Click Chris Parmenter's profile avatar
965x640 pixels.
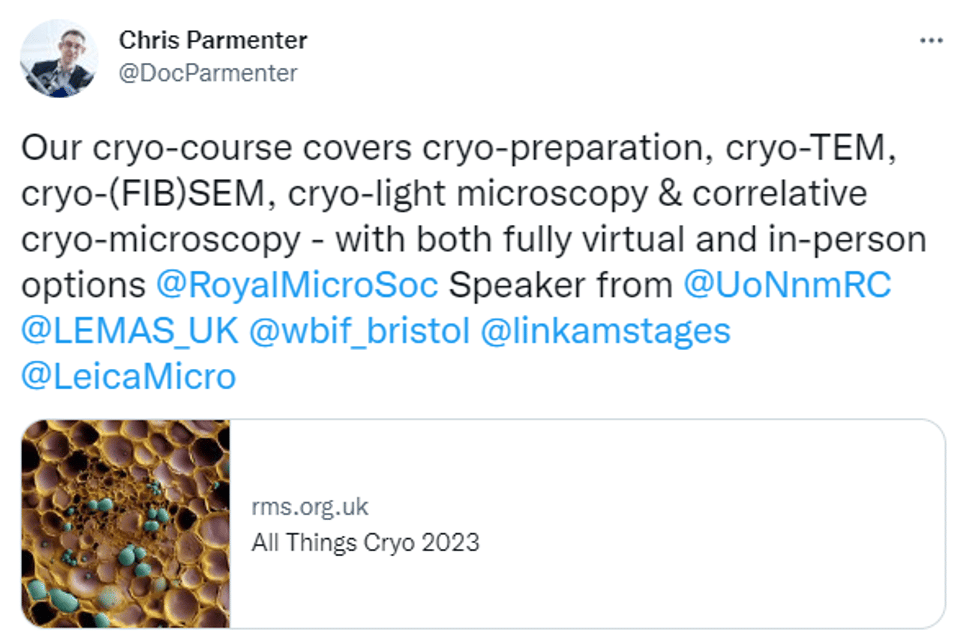[58, 57]
